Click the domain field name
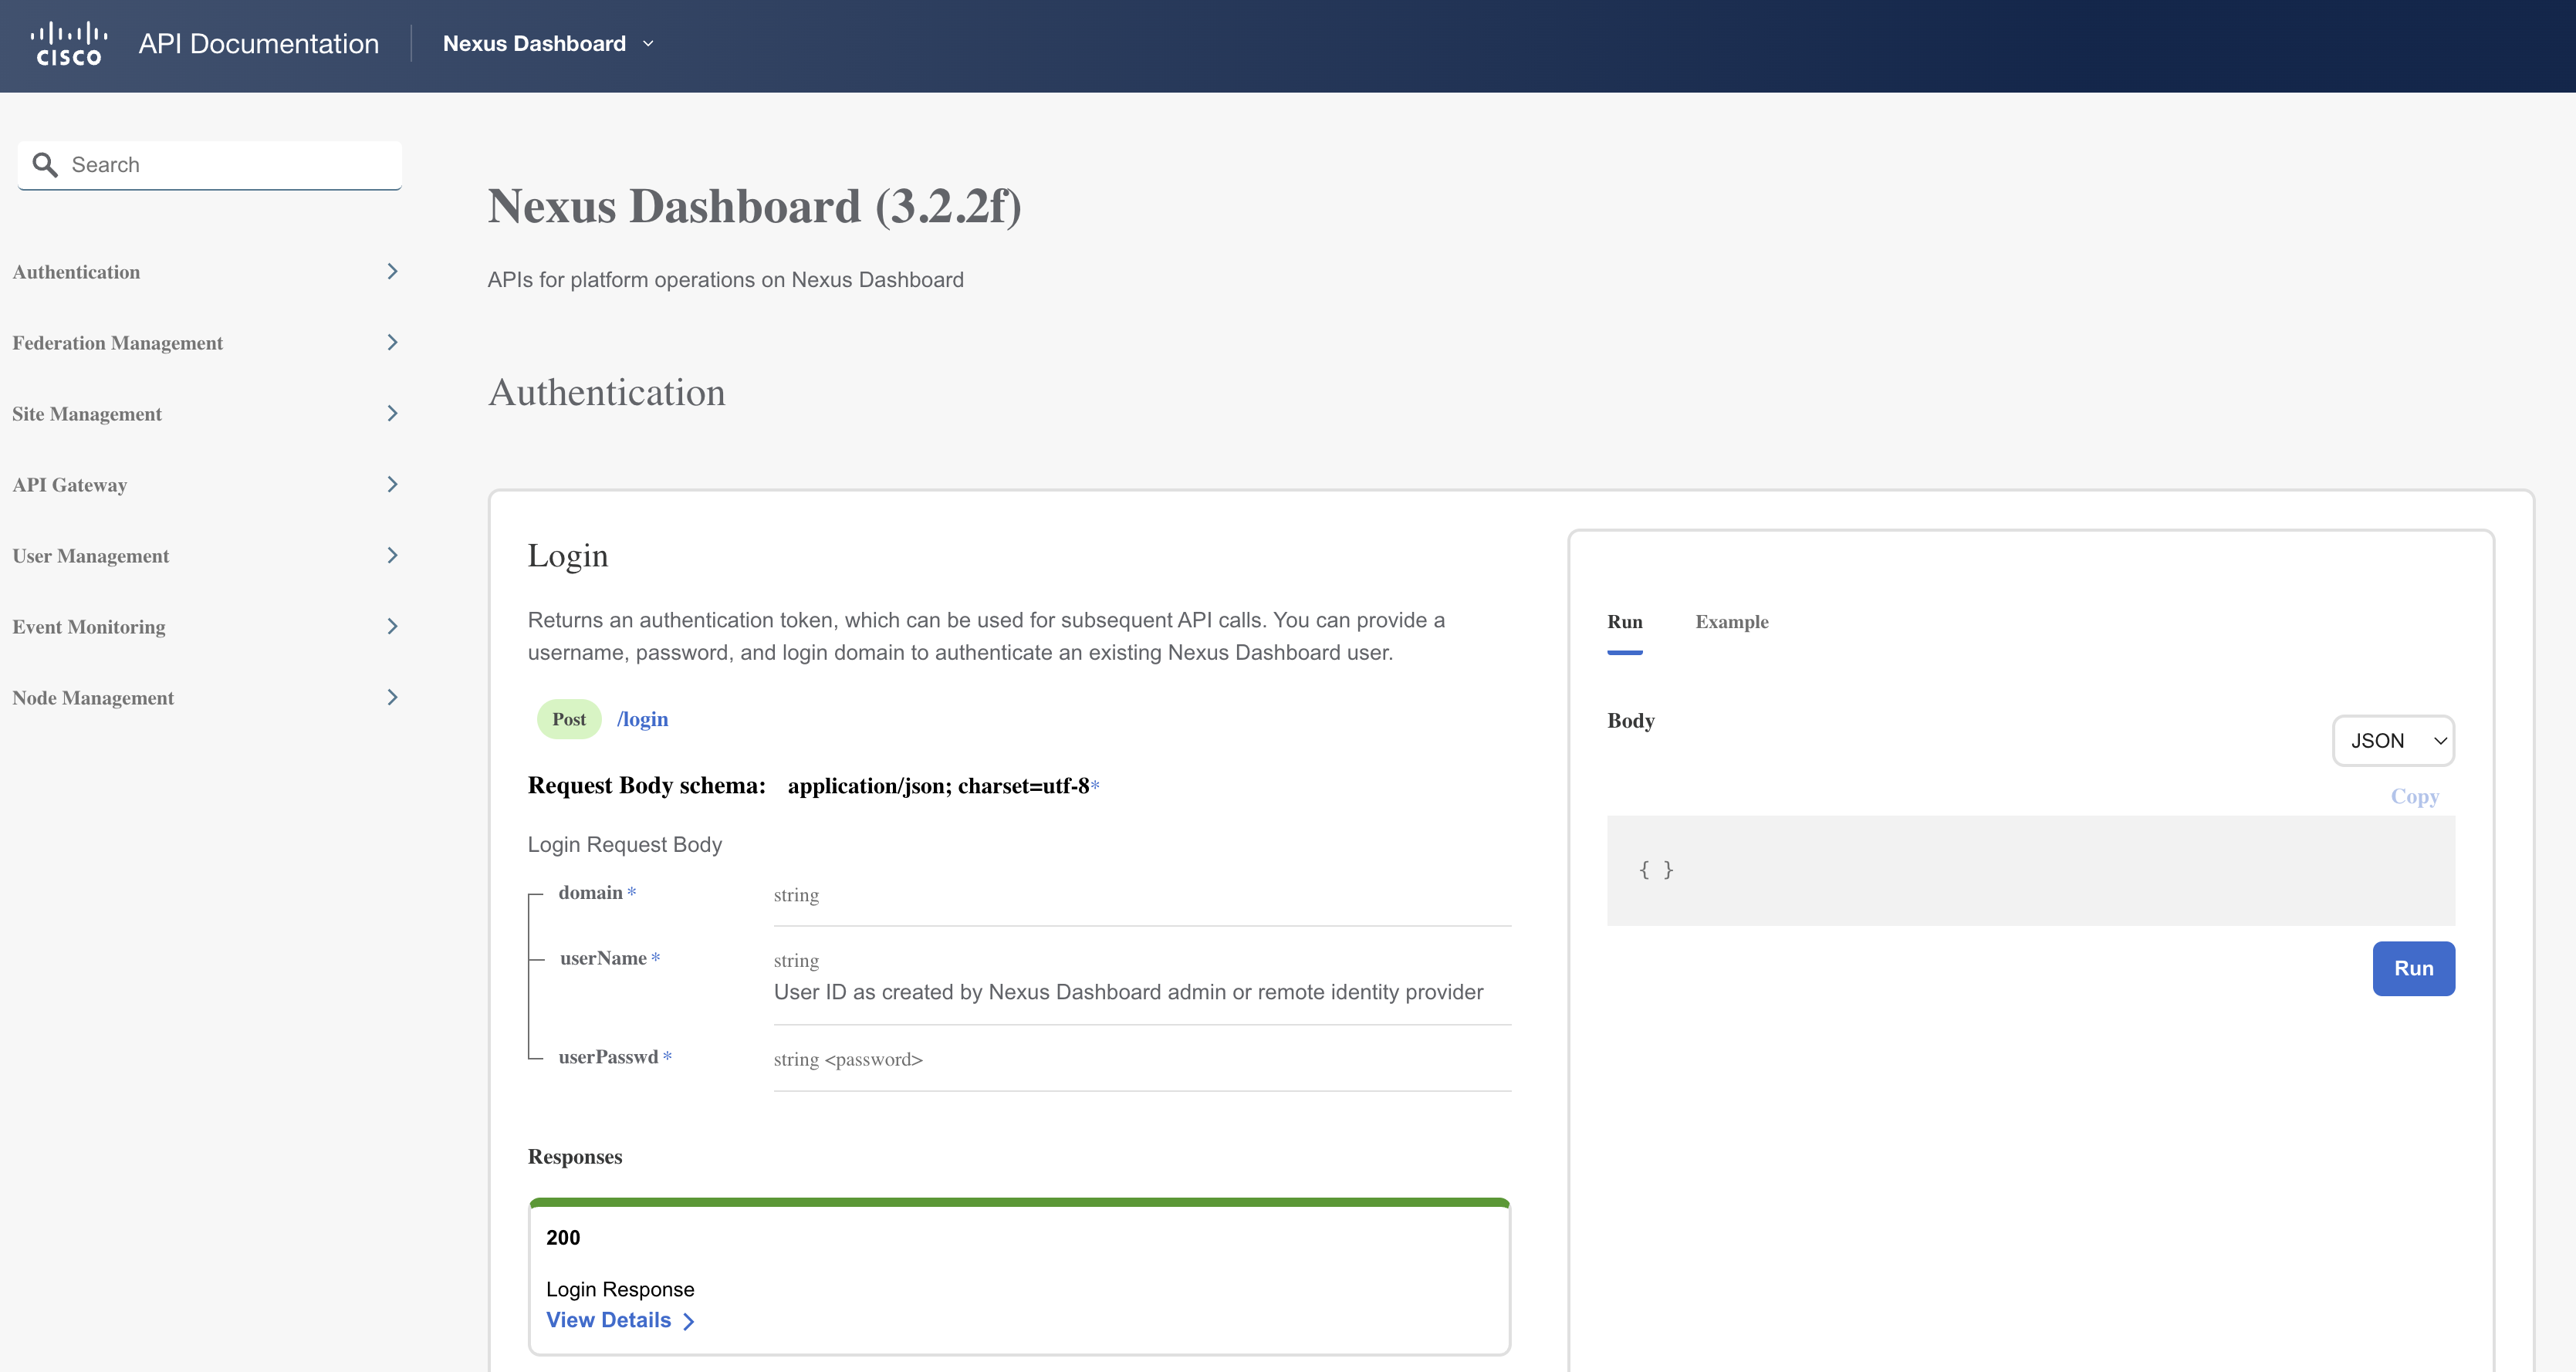This screenshot has height=1372, width=2576. point(590,893)
